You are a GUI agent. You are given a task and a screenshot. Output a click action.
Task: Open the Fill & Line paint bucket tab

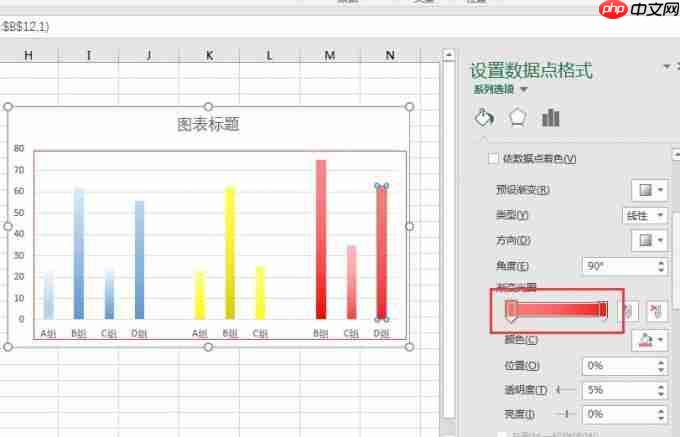click(x=484, y=117)
